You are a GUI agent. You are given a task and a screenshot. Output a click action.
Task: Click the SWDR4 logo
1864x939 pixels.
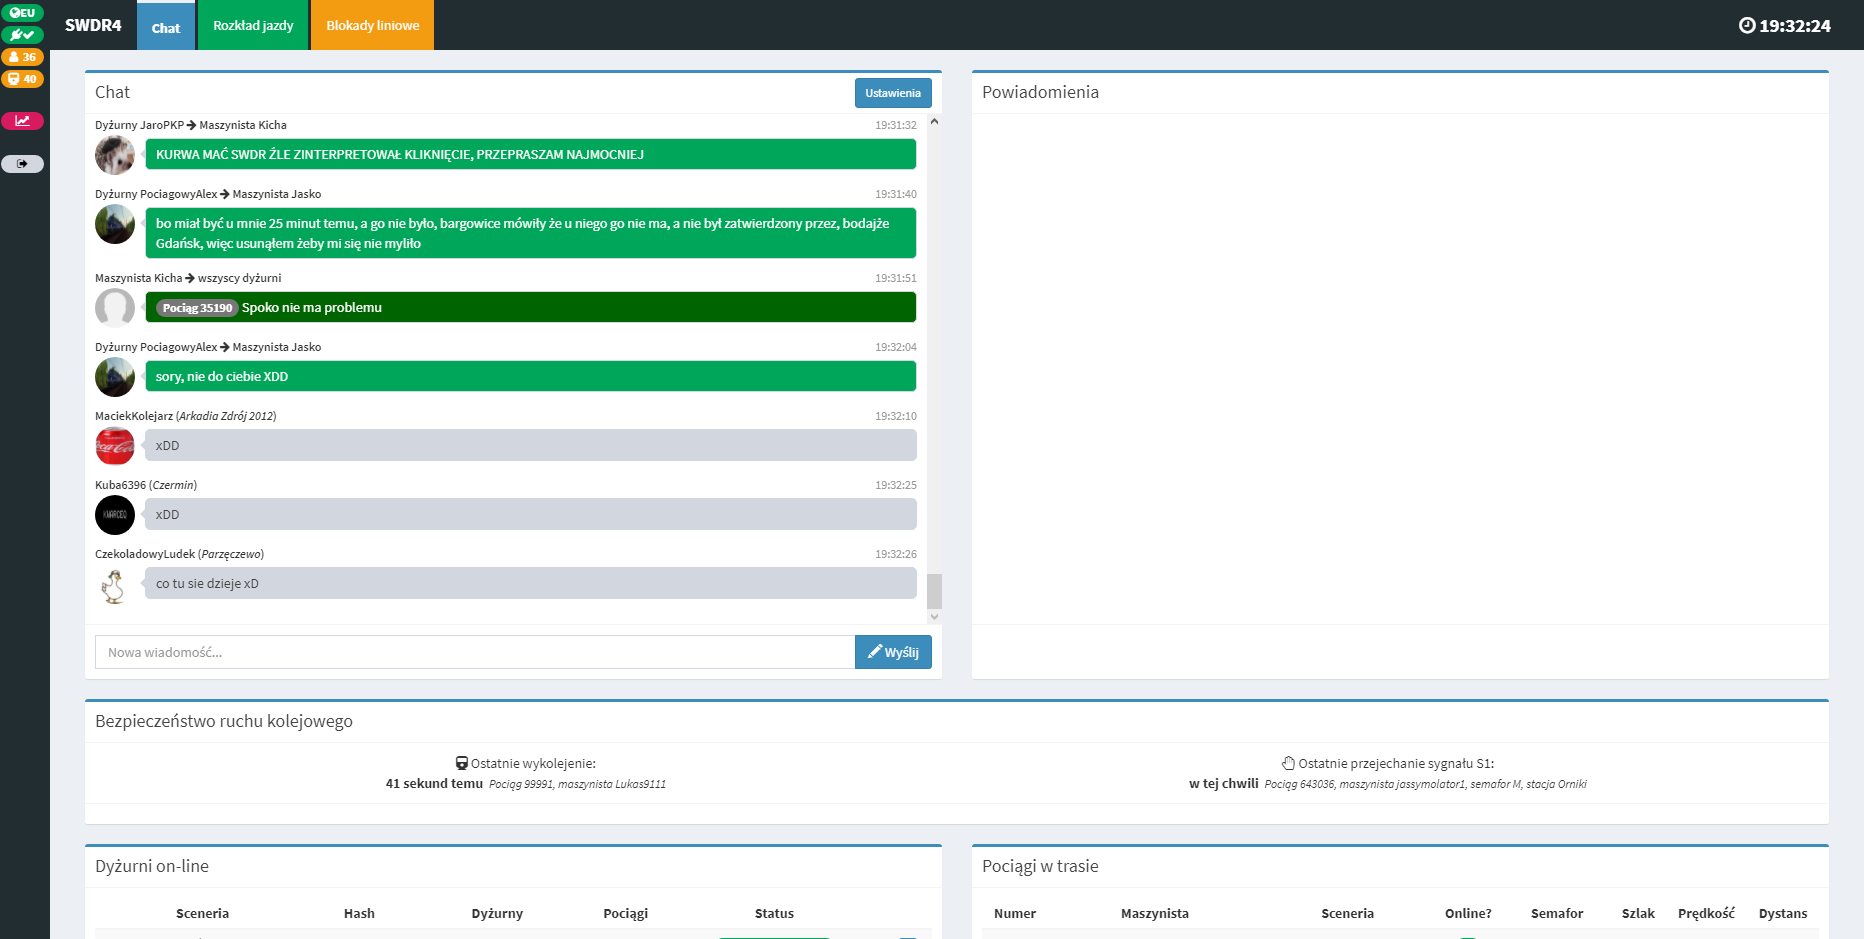click(x=93, y=25)
